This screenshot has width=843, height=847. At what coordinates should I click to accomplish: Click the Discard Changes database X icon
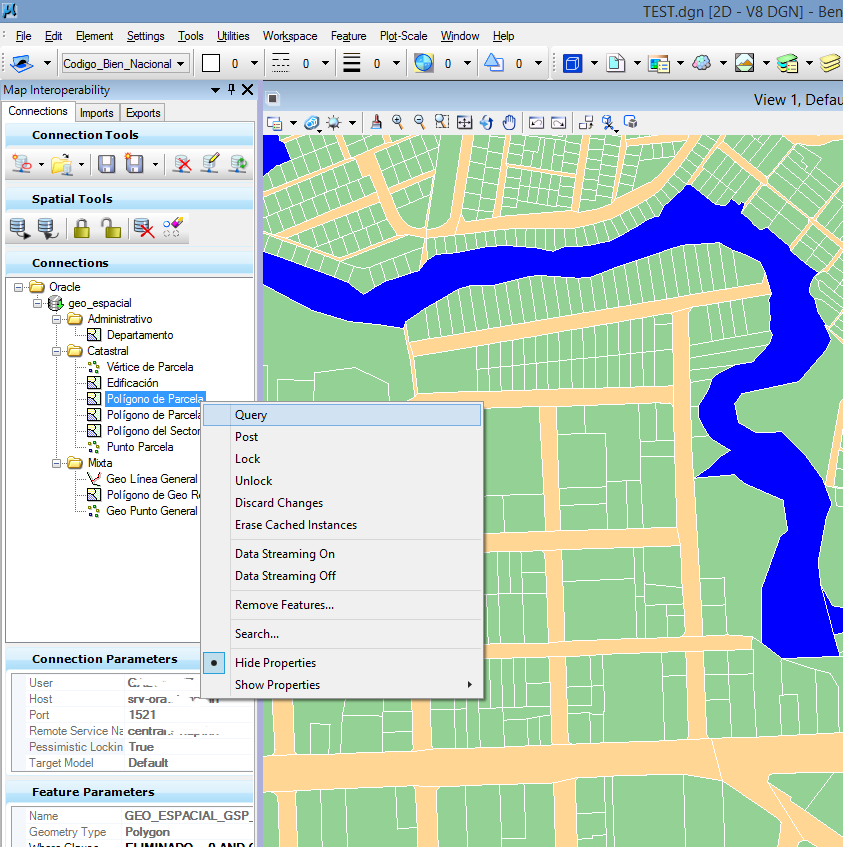144,228
